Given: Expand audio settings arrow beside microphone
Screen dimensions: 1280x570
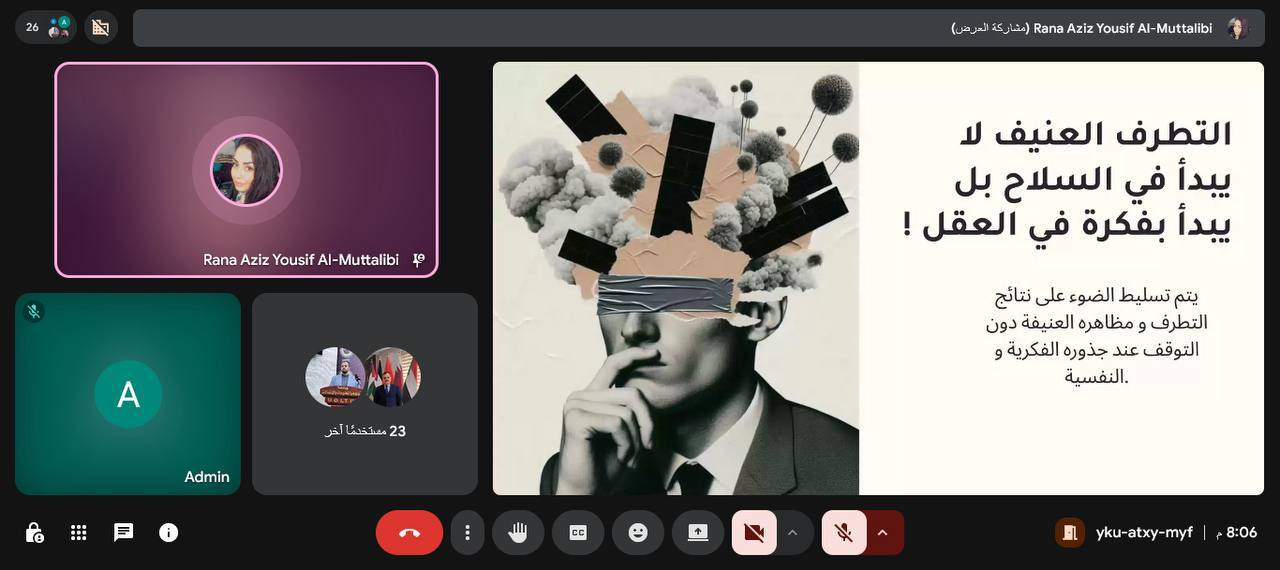Looking at the screenshot, I should pos(883,532).
